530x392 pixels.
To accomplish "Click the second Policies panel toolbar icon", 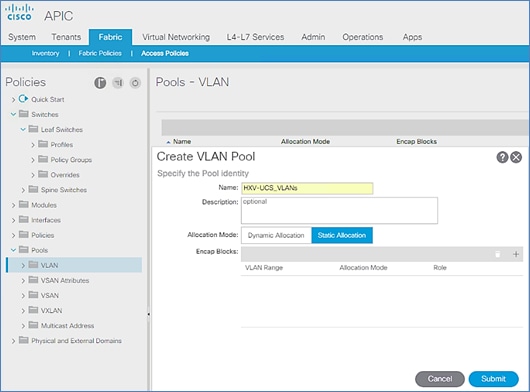I will (x=118, y=82).
